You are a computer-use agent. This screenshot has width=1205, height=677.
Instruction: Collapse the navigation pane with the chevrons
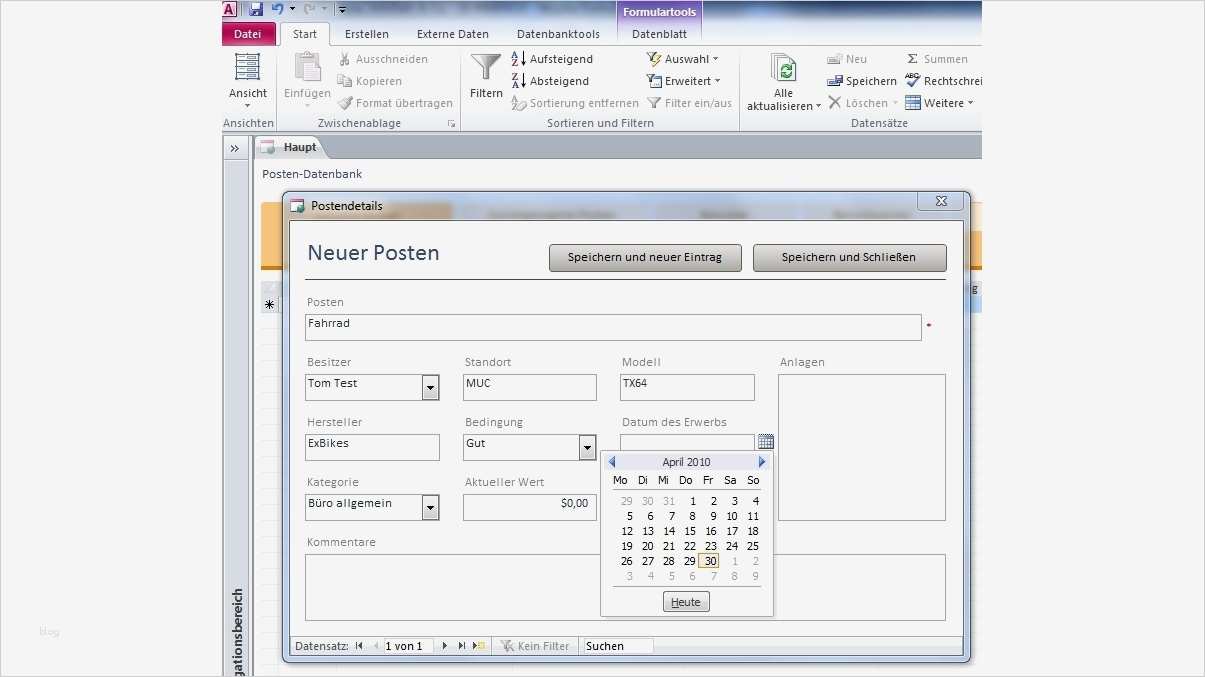pyautogui.click(x=235, y=146)
